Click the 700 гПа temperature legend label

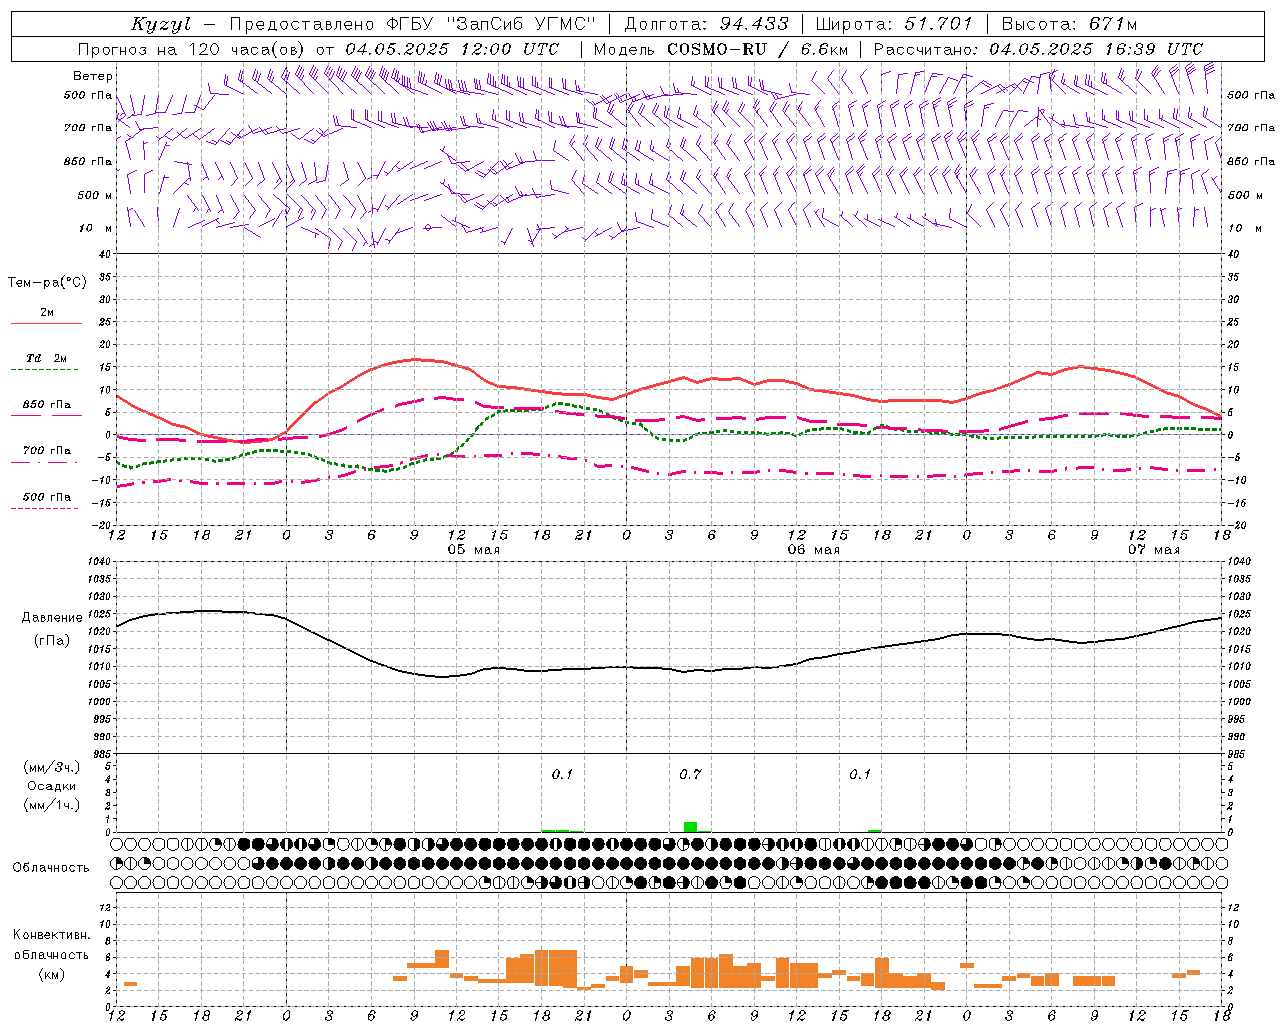pyautogui.click(x=47, y=450)
